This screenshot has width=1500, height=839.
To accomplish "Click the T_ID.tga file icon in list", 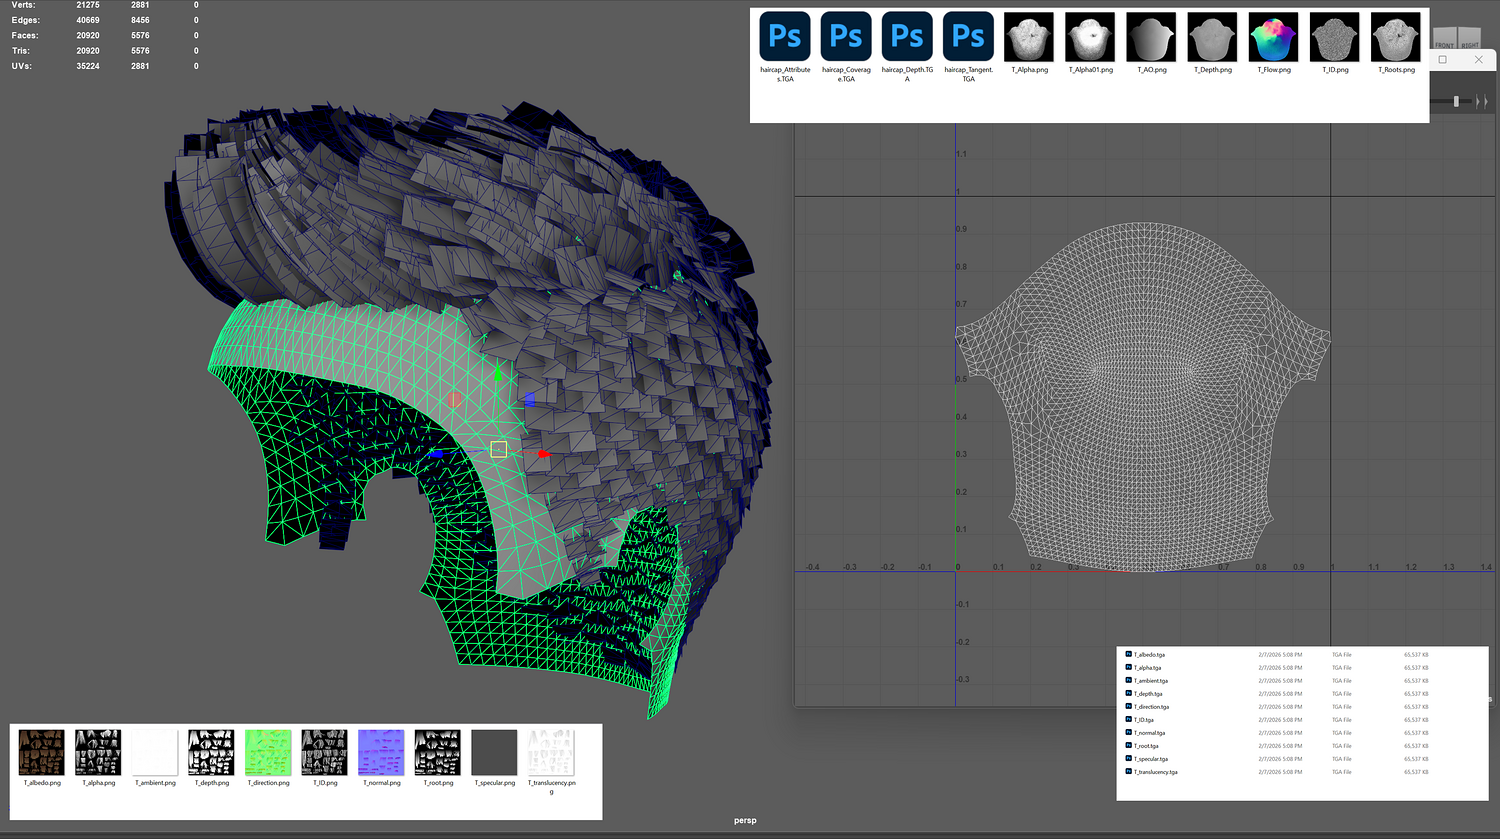I will click(1129, 720).
